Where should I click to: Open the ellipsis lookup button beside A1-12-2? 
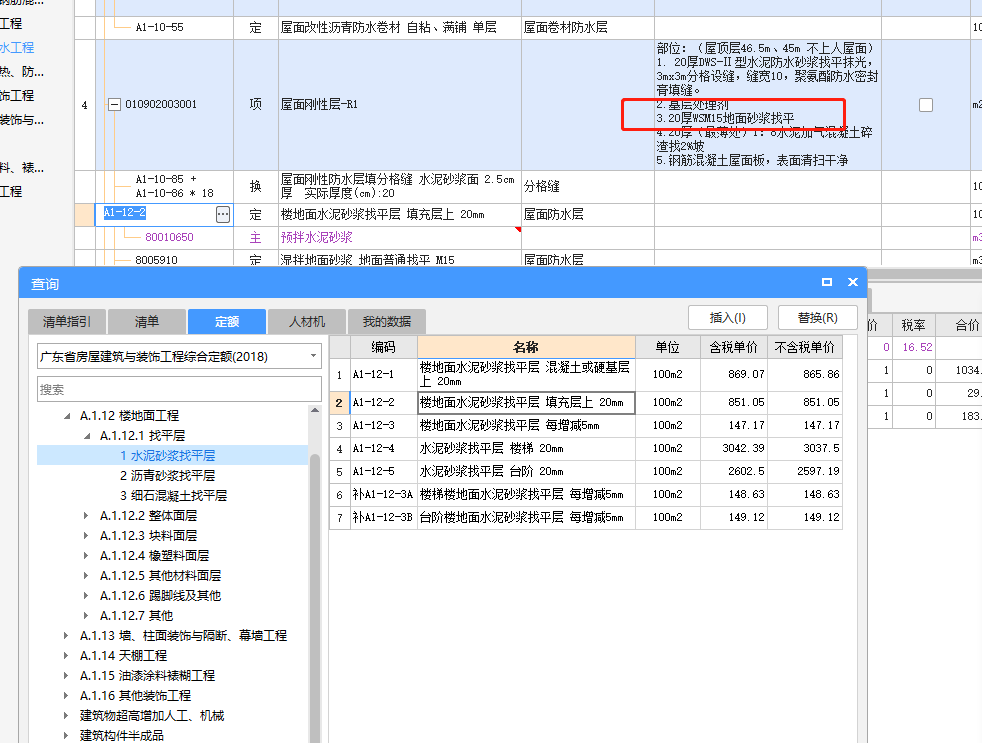pos(222,215)
